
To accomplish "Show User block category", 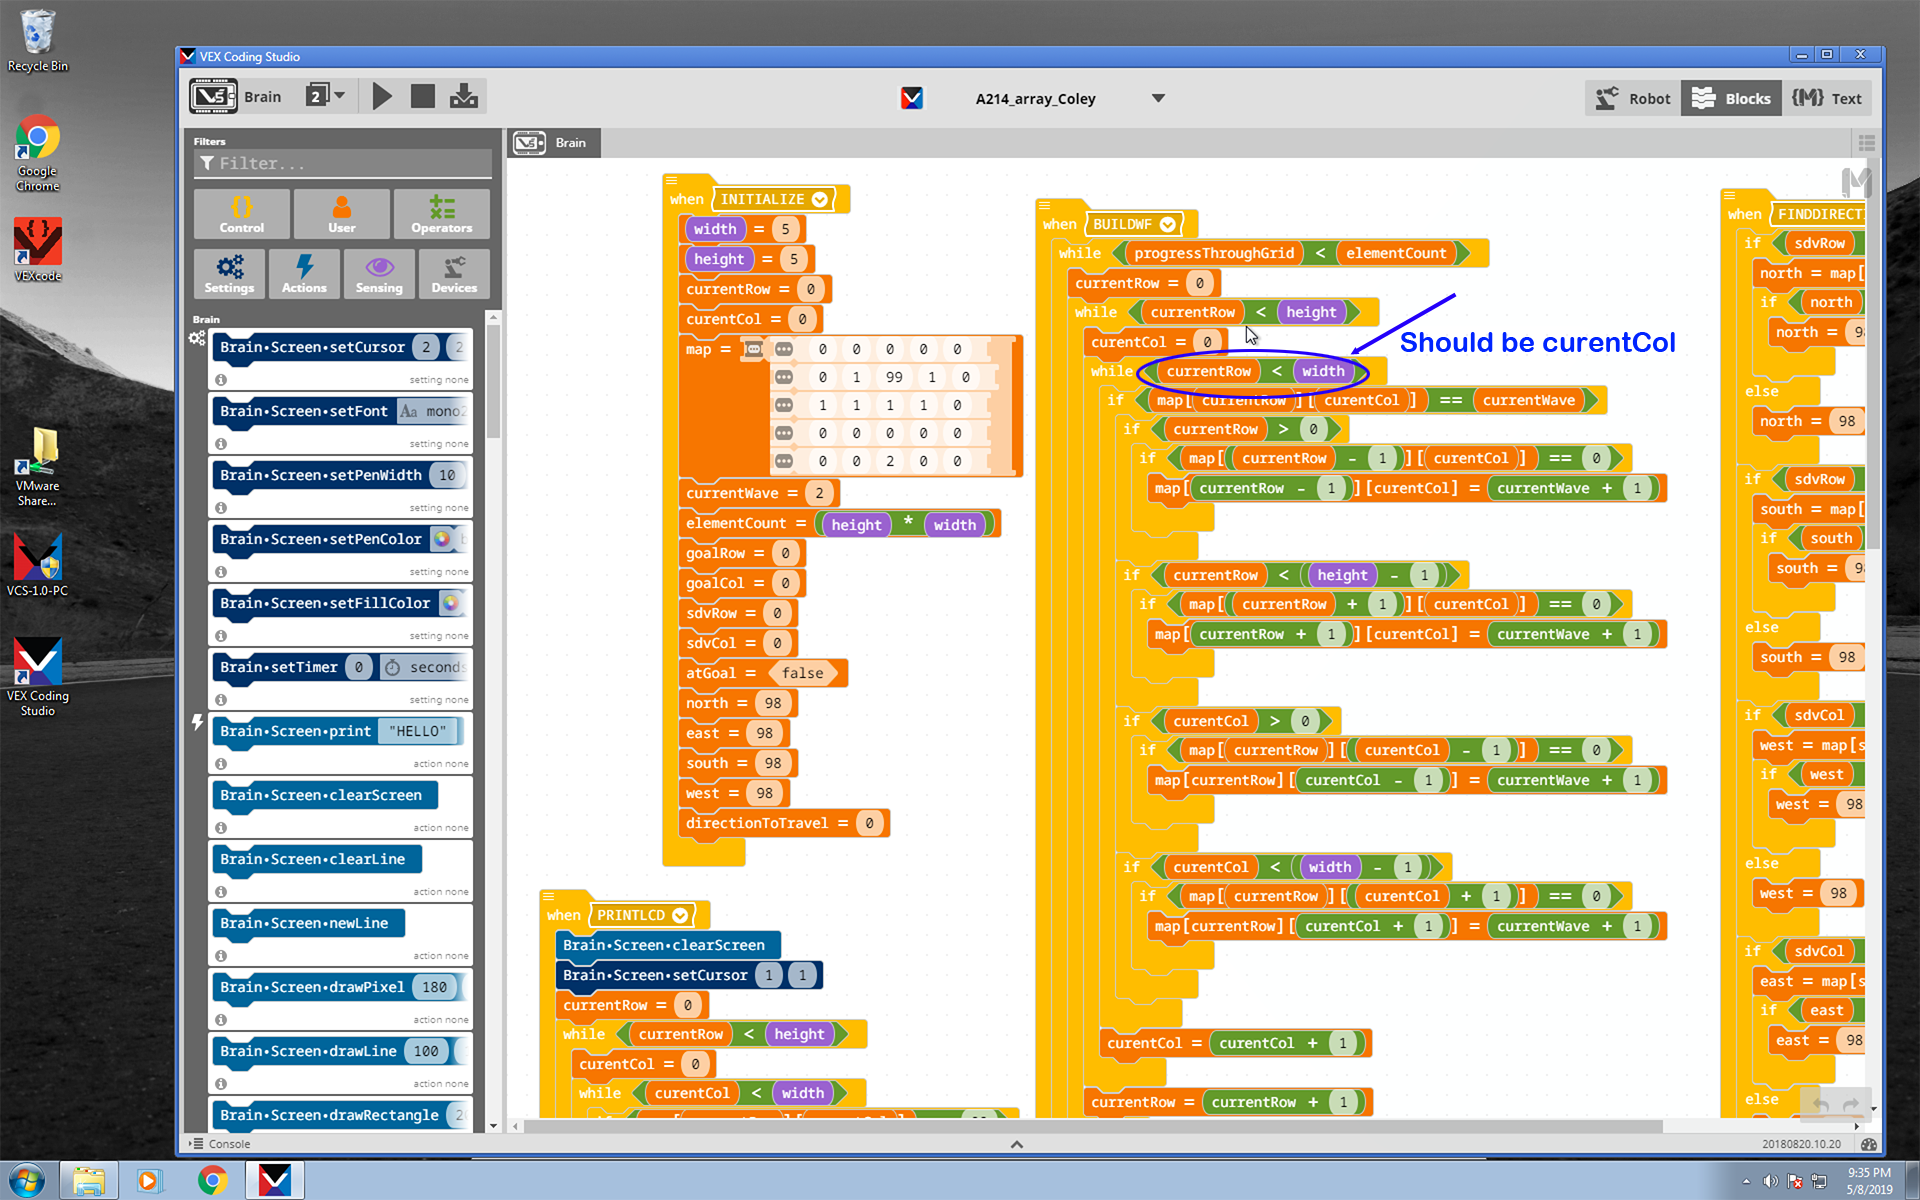I will click(342, 214).
